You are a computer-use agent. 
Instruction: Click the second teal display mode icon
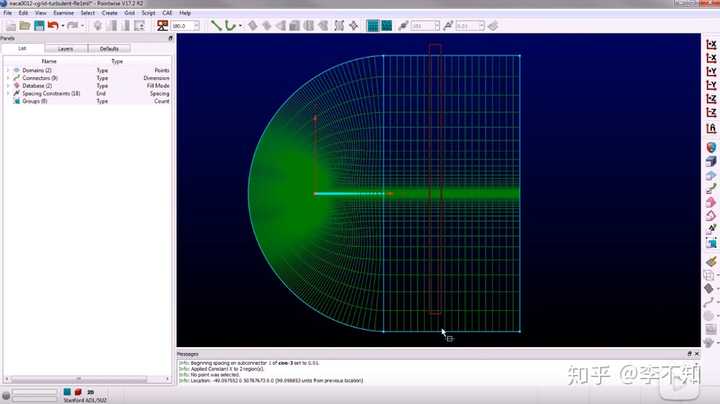point(387,26)
